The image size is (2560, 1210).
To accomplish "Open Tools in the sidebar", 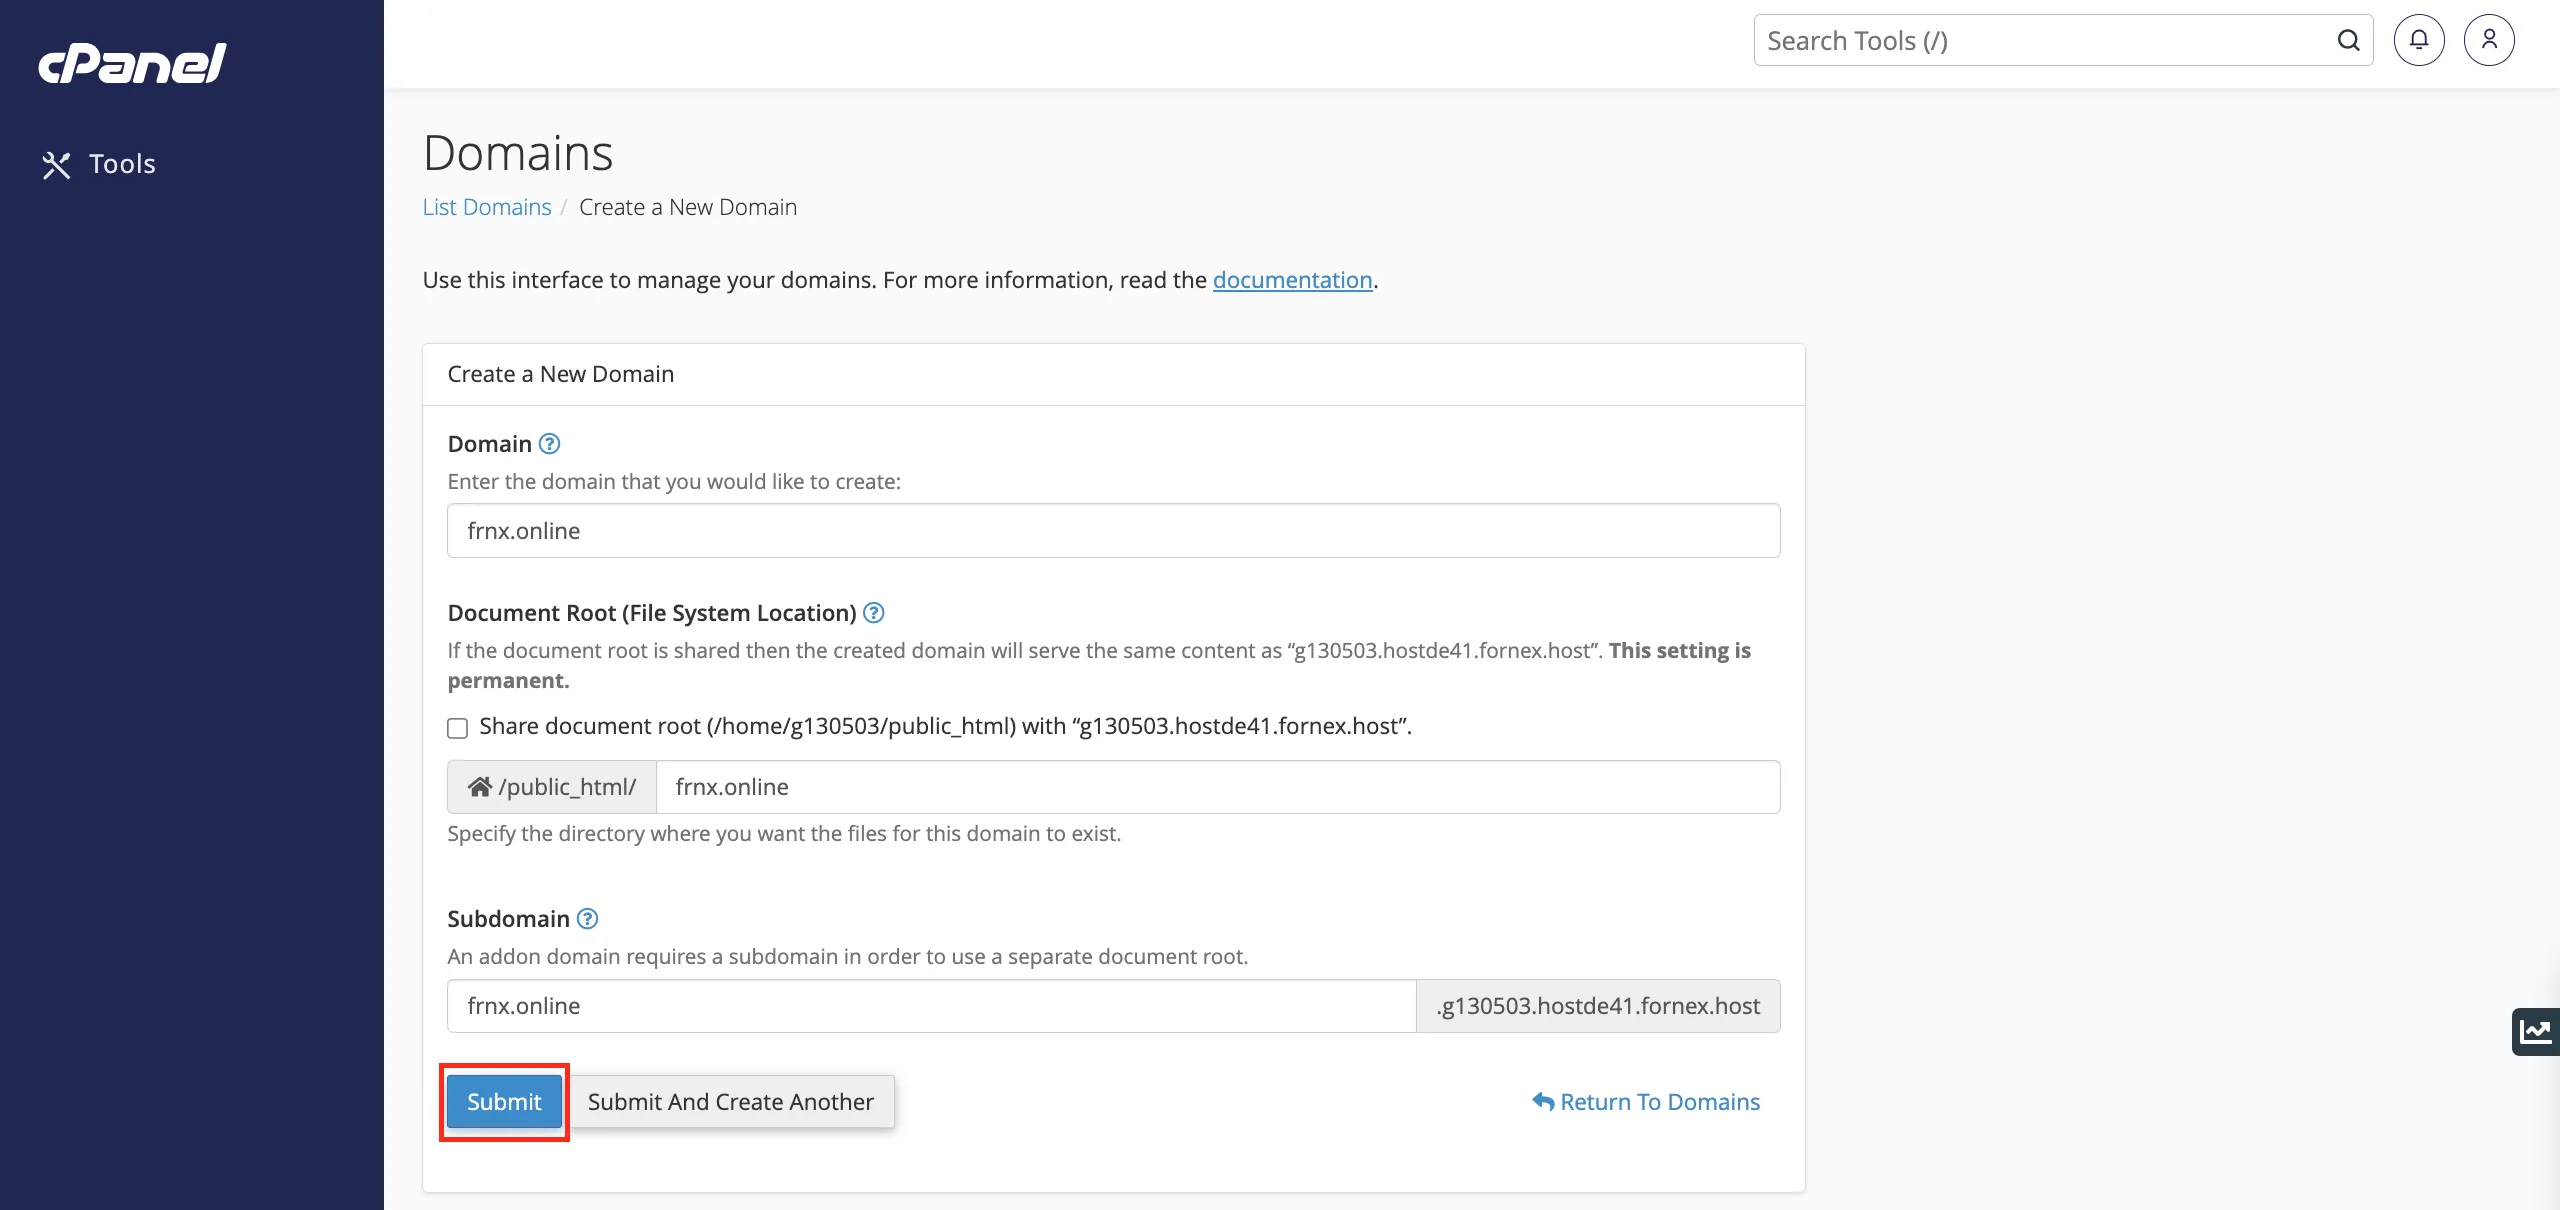I will point(98,164).
